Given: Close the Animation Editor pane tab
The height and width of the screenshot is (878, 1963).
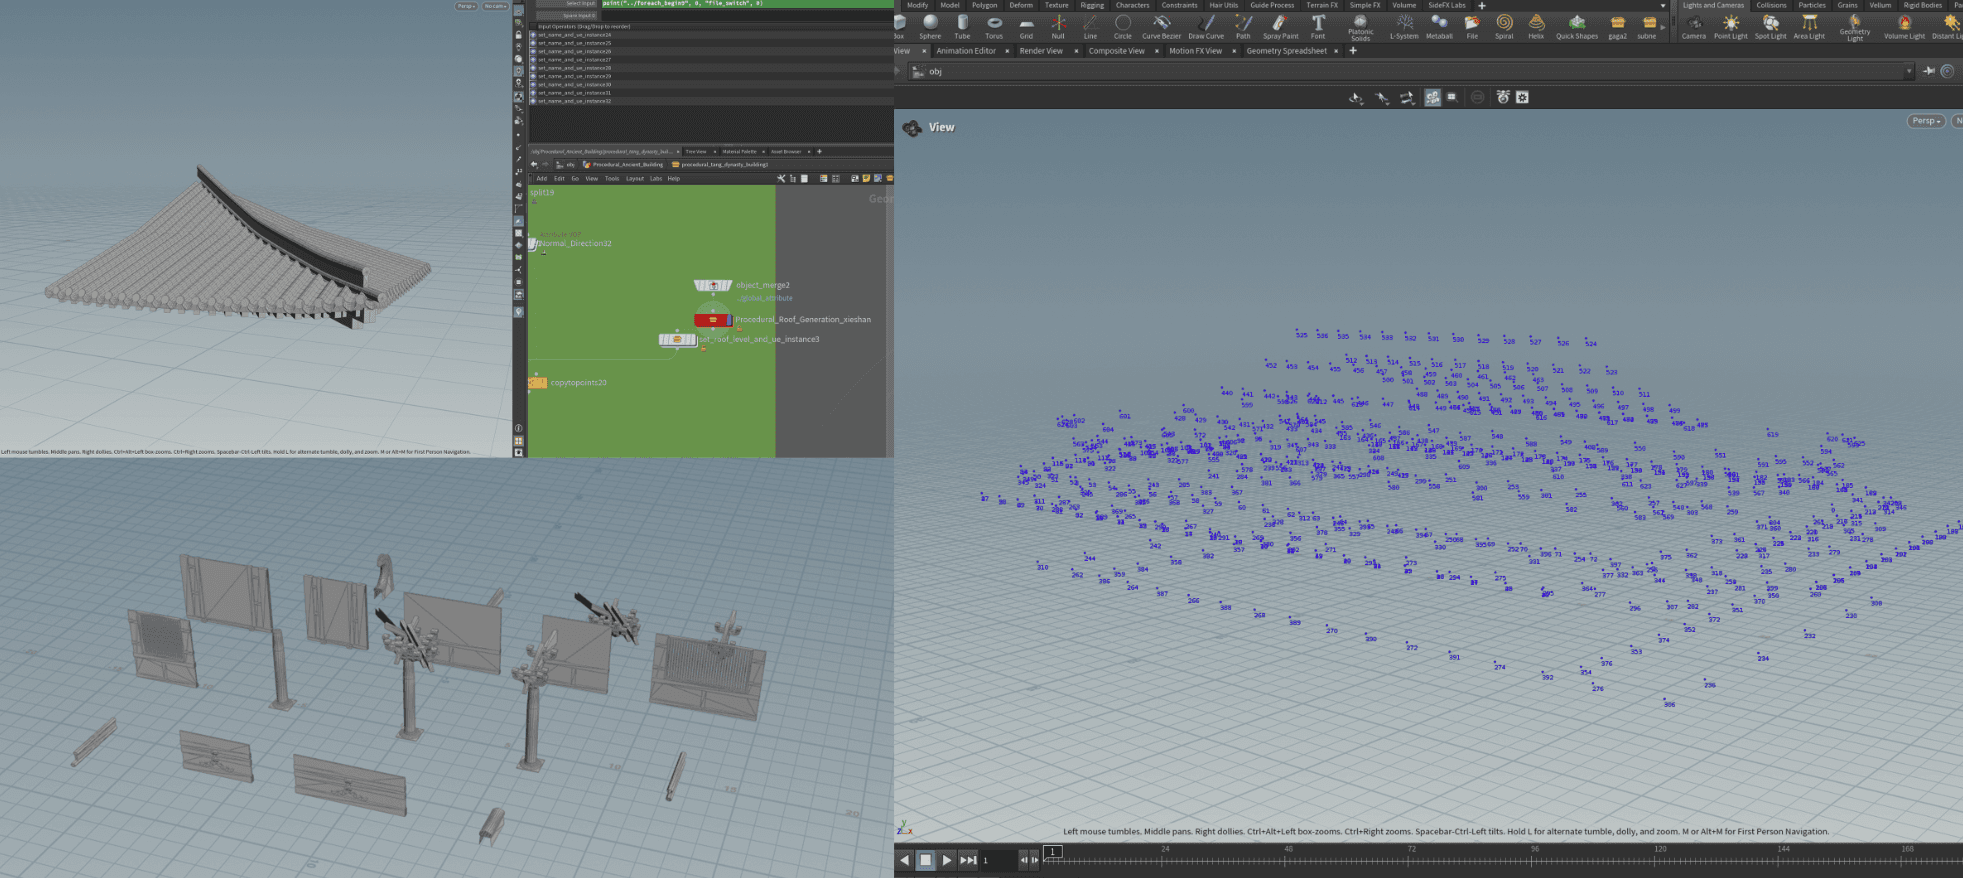Looking at the screenshot, I should tap(1007, 51).
